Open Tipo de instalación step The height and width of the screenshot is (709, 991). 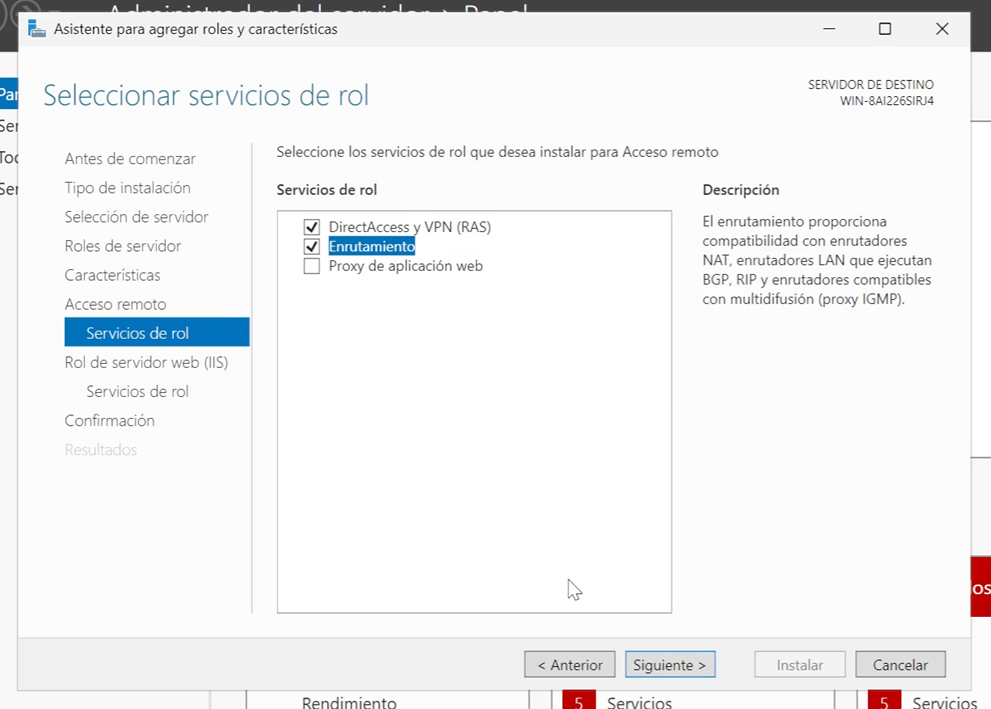point(127,188)
